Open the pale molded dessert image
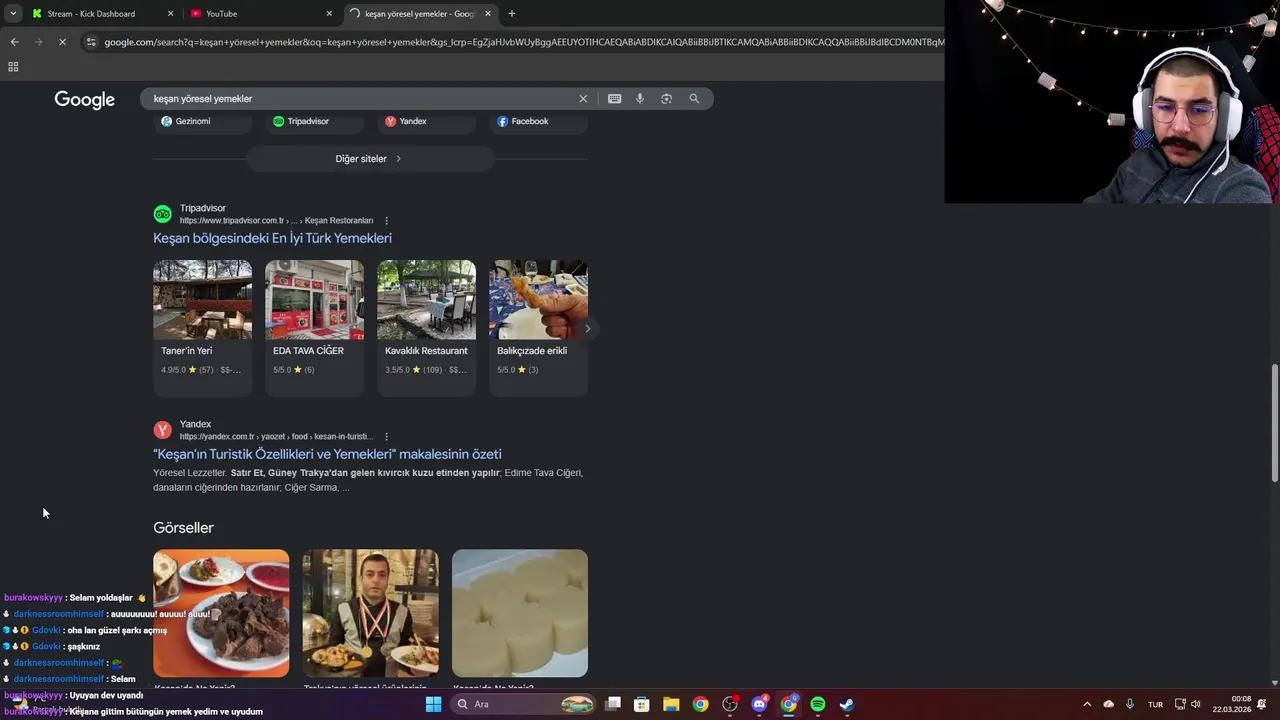The width and height of the screenshot is (1280, 720). coord(520,613)
